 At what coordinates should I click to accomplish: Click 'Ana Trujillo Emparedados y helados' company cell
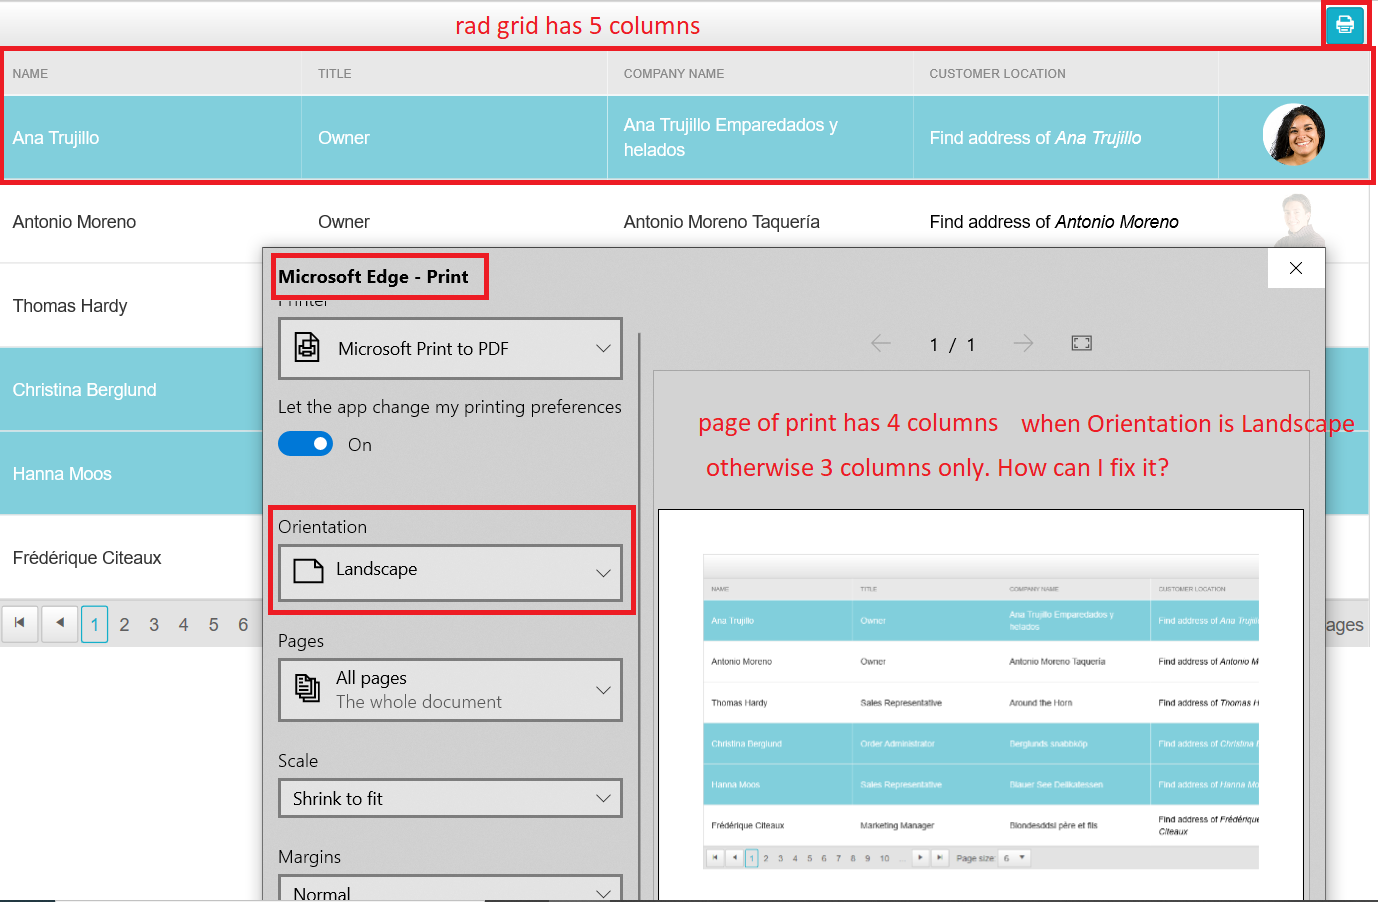tap(760, 138)
